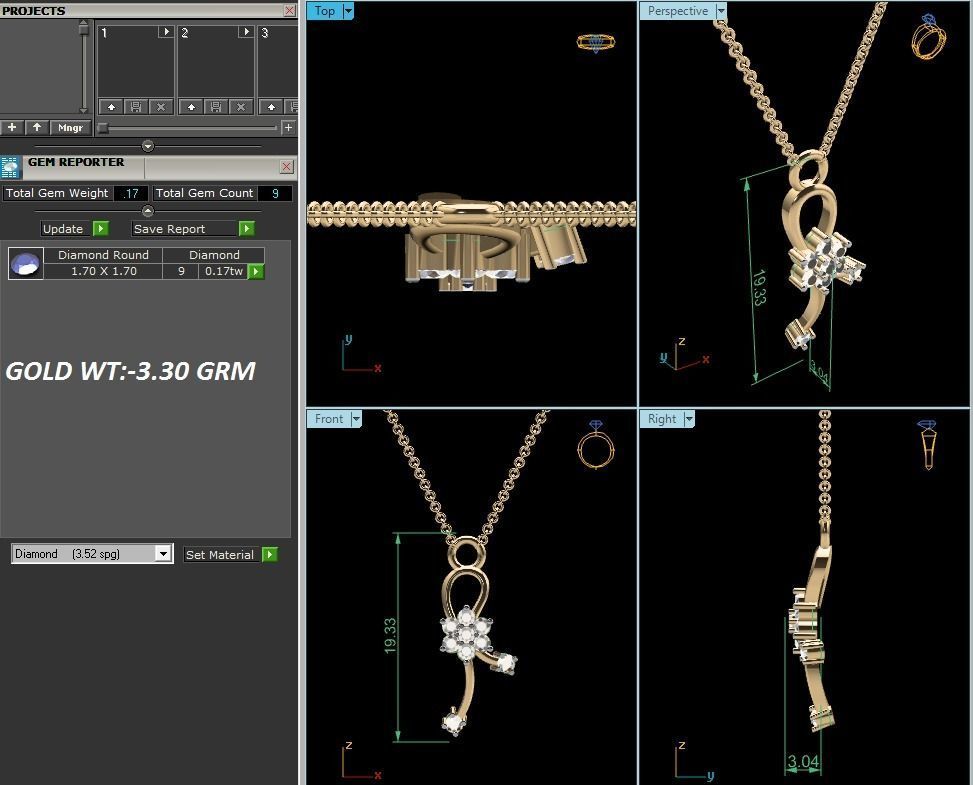This screenshot has height=785, width=973.
Task: Click the add project plus button beside Mngr
Action: click(x=12, y=127)
